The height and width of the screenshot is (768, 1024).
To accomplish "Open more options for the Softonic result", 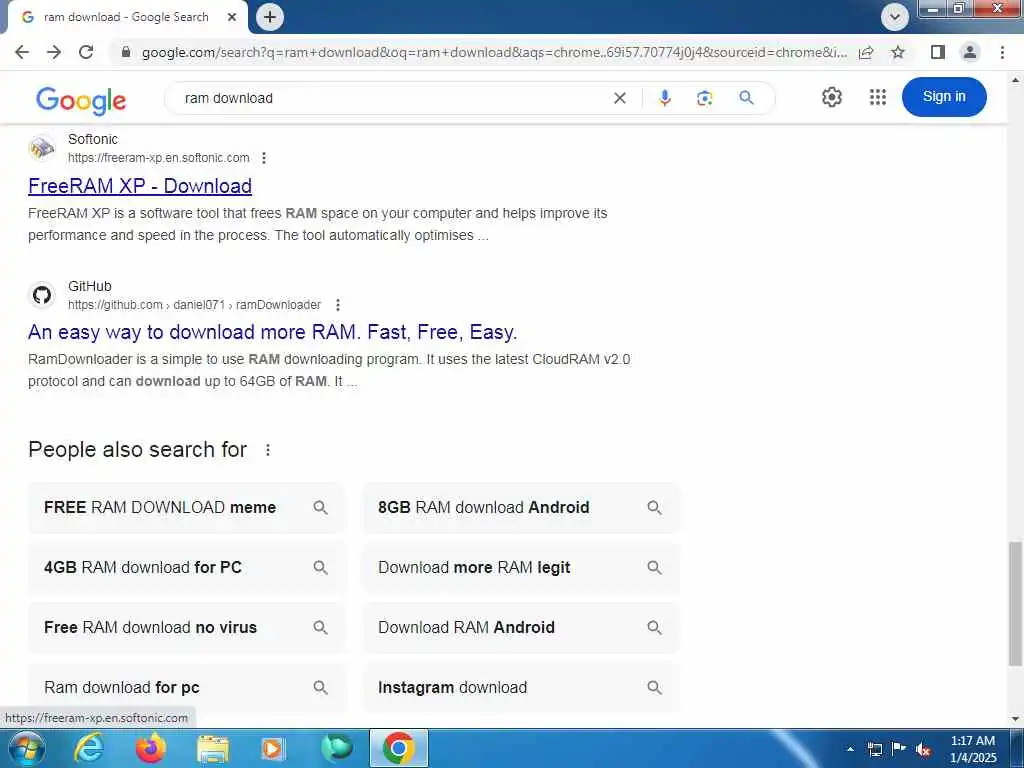I will 264,158.
